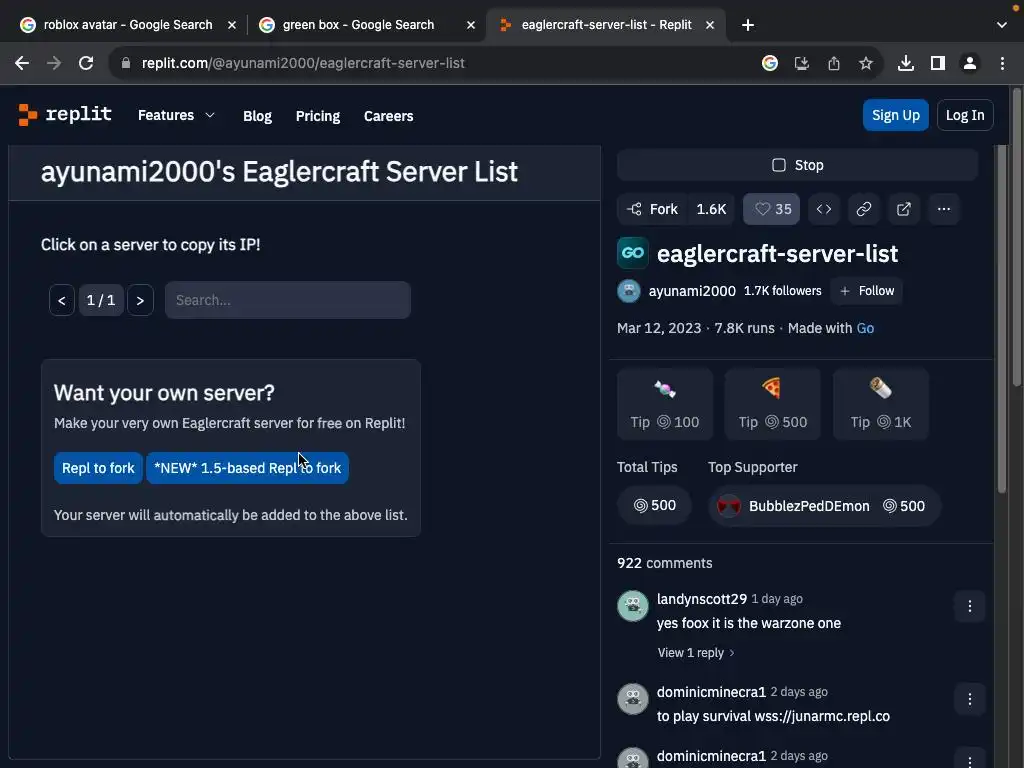Open the Careers nav item
The height and width of the screenshot is (768, 1024).
coord(389,116)
